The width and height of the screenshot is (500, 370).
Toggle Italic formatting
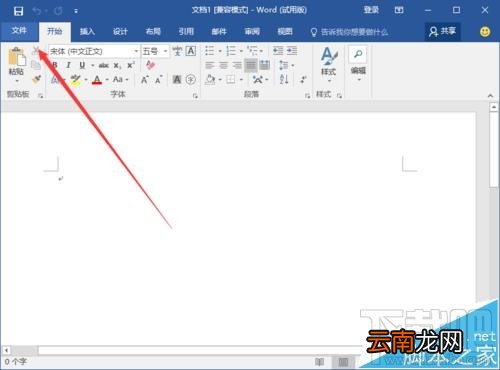pyautogui.click(x=68, y=65)
